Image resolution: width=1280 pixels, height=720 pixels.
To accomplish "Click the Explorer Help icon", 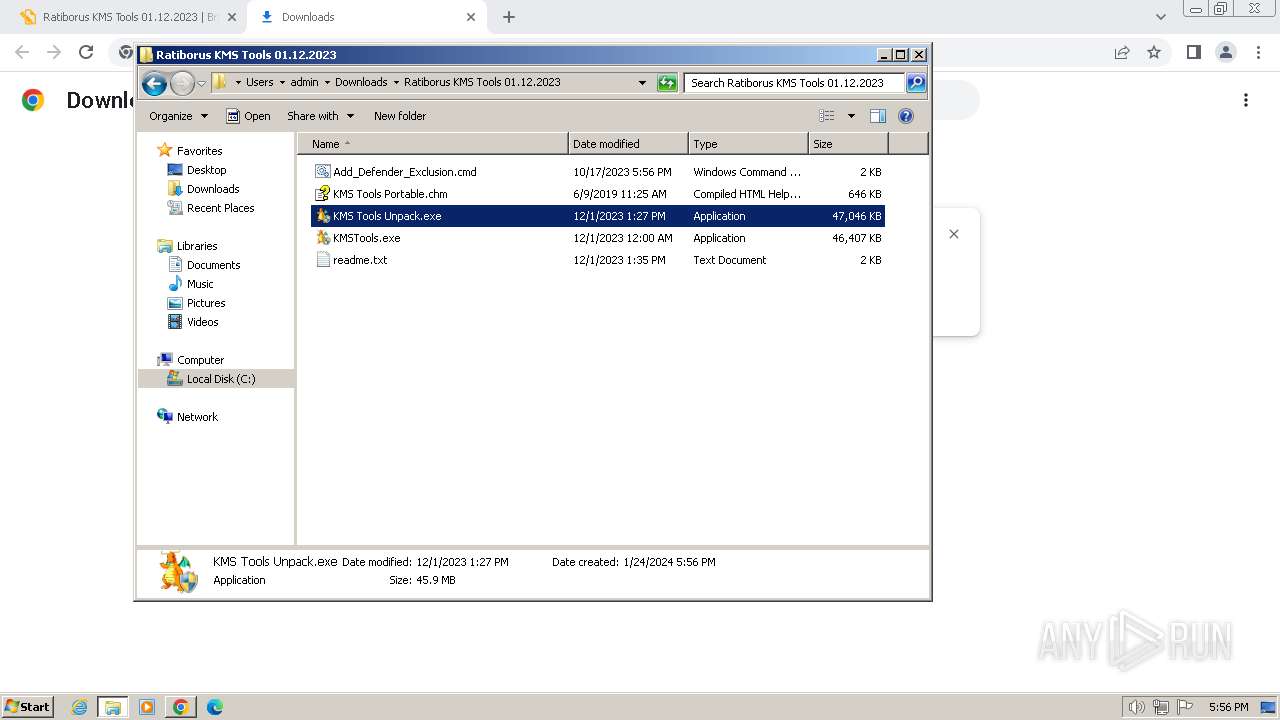I will (x=906, y=116).
